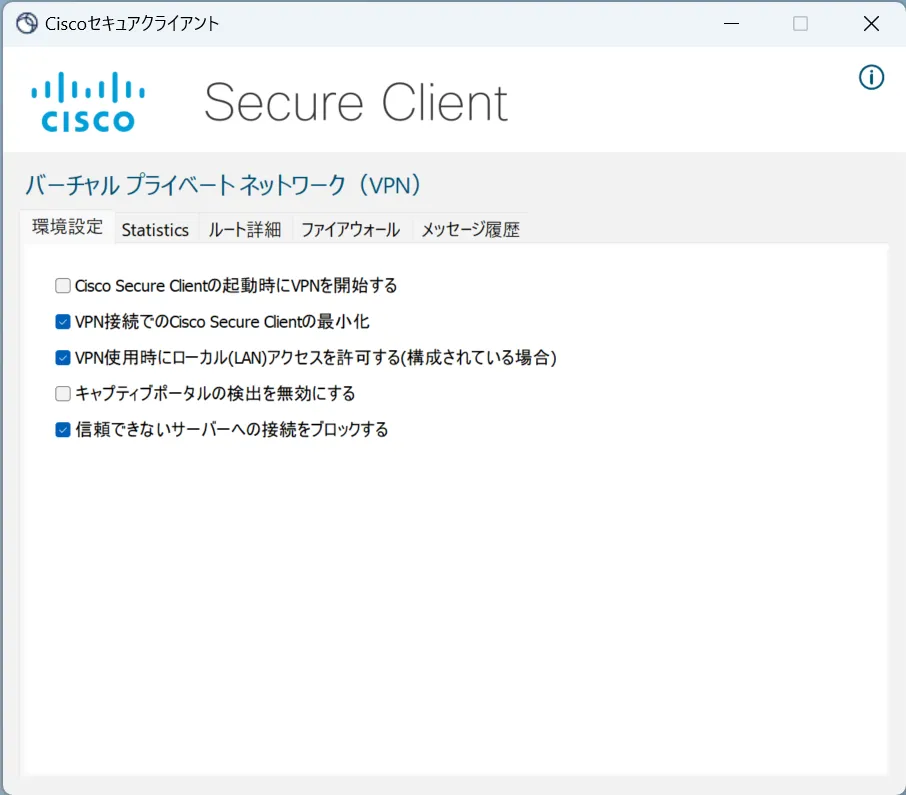Click the large Secure Client header text

click(356, 102)
